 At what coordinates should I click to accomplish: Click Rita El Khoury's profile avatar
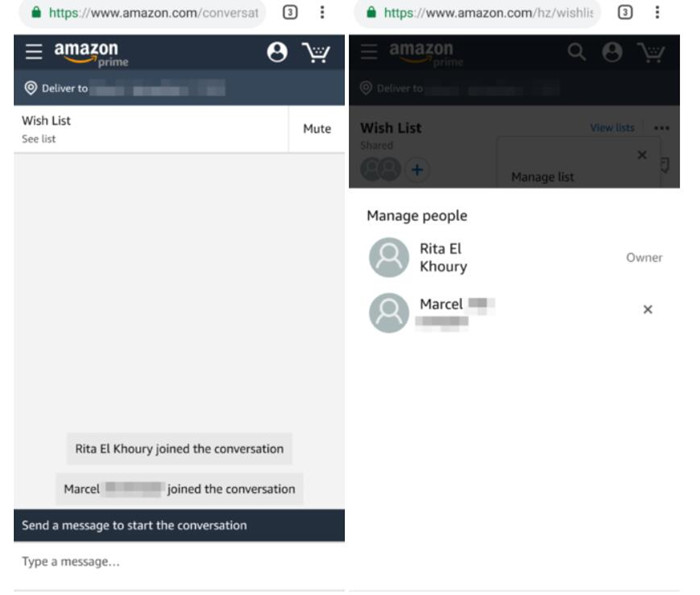point(389,258)
